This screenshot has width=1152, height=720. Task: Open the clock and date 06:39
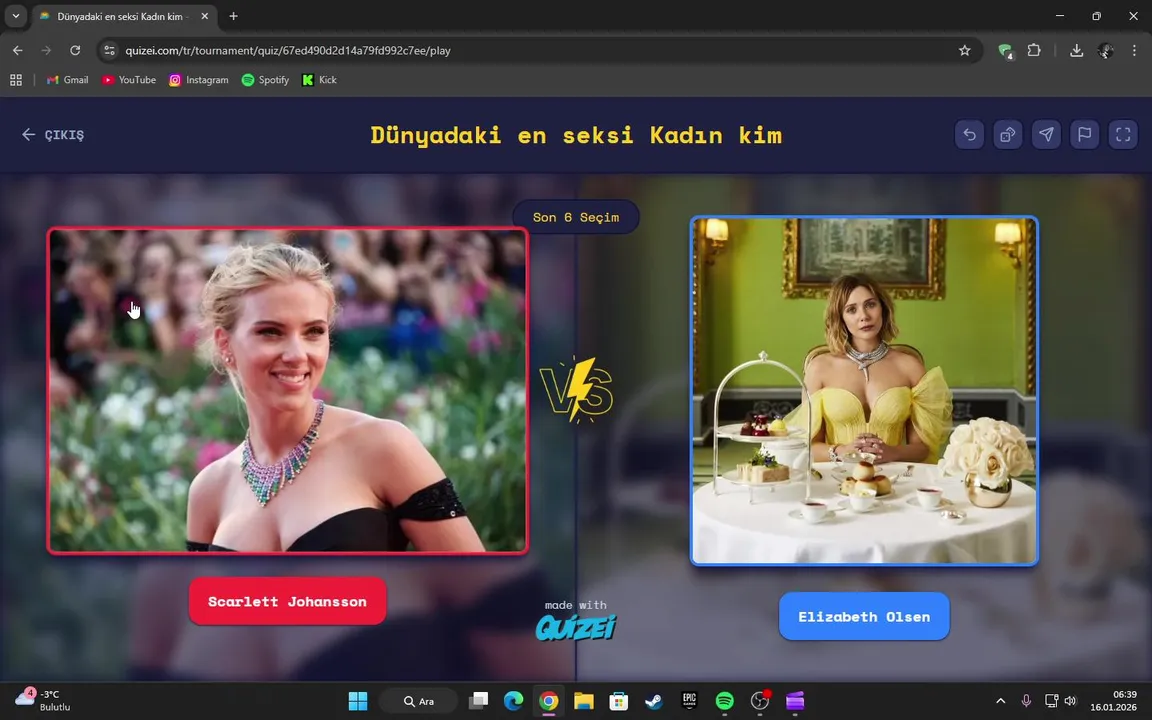(1113, 701)
